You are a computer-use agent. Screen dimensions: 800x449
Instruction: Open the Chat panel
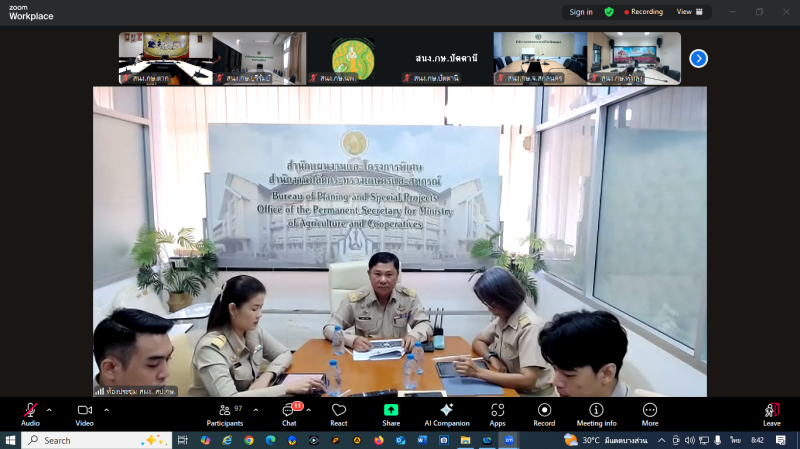tap(289, 413)
